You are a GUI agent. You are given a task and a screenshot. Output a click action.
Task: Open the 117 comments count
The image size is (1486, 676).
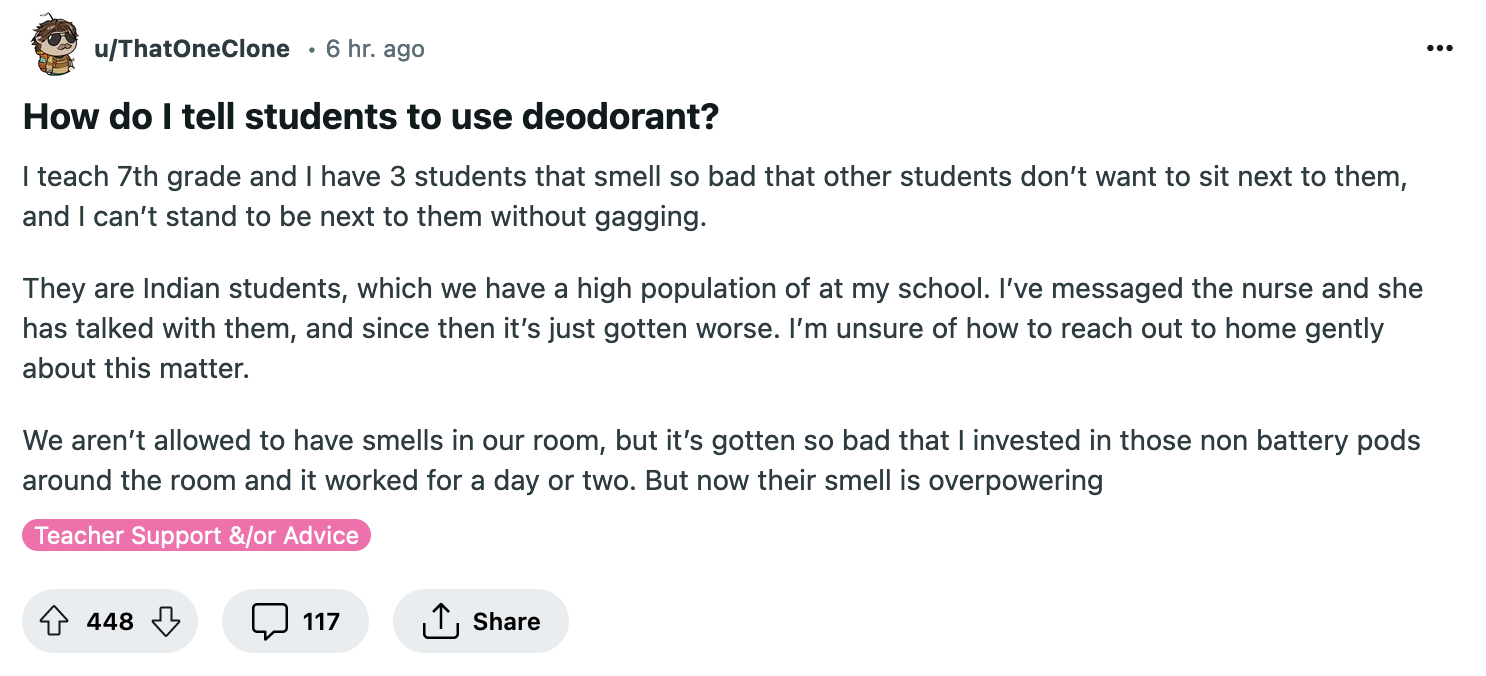coord(321,621)
